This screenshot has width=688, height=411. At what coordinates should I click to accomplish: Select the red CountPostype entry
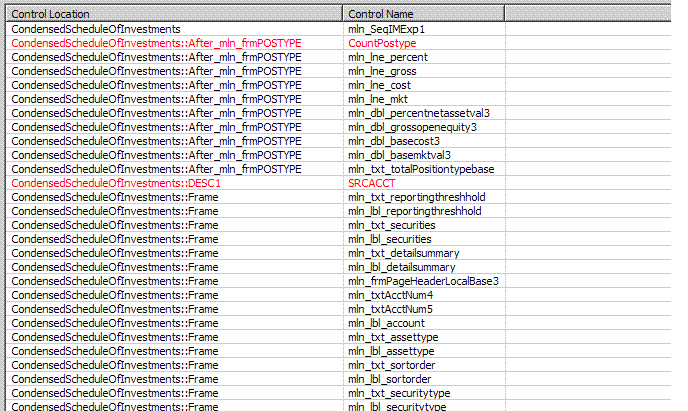click(x=383, y=44)
